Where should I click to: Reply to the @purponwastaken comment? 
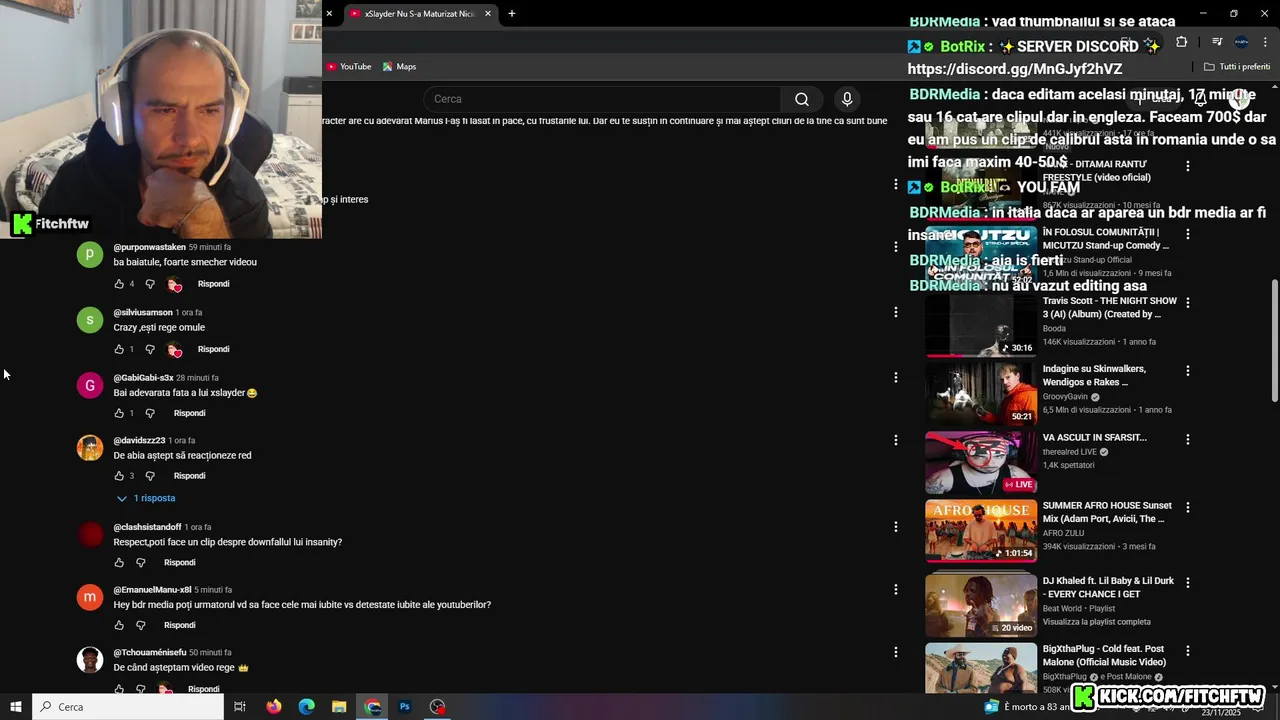(213, 284)
